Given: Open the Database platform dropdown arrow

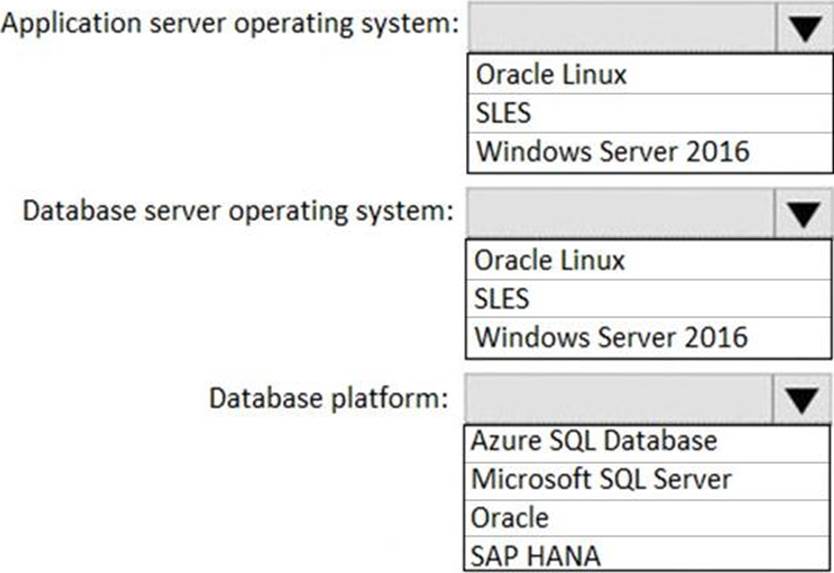Looking at the screenshot, I should point(802,399).
